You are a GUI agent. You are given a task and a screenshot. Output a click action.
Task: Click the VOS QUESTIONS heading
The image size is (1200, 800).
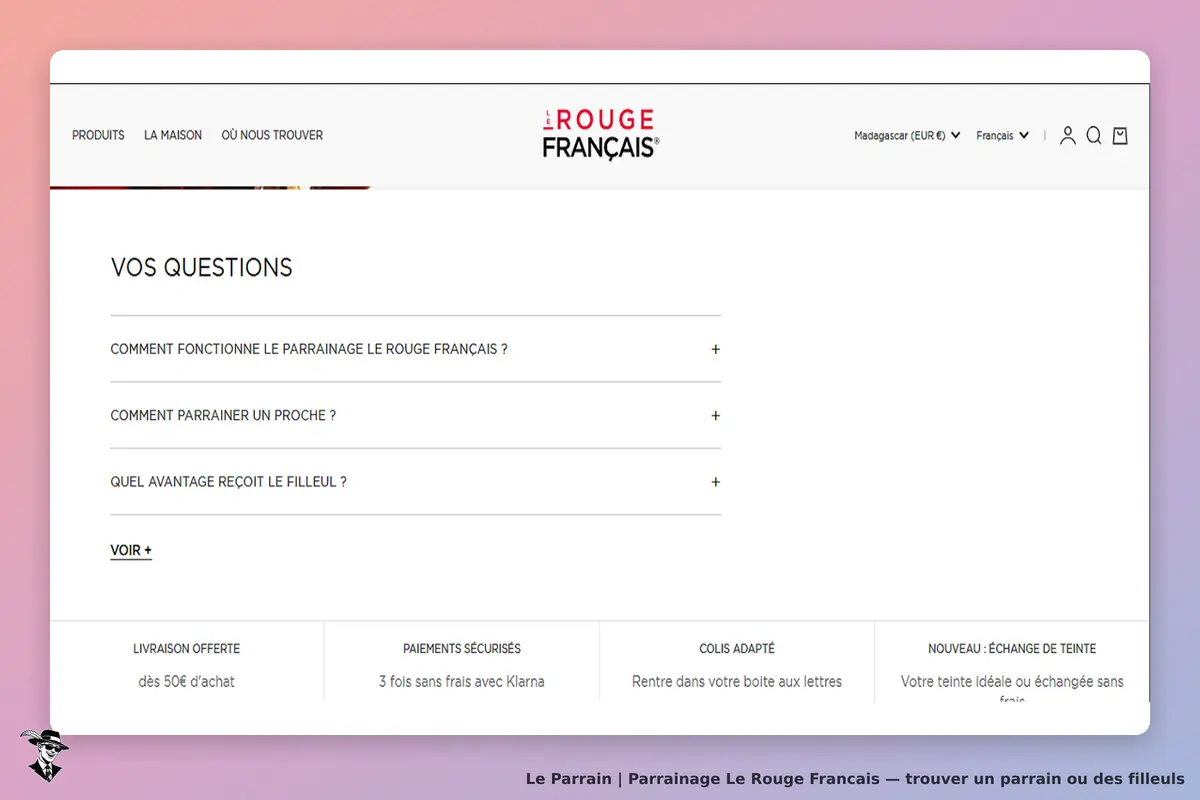(202, 267)
